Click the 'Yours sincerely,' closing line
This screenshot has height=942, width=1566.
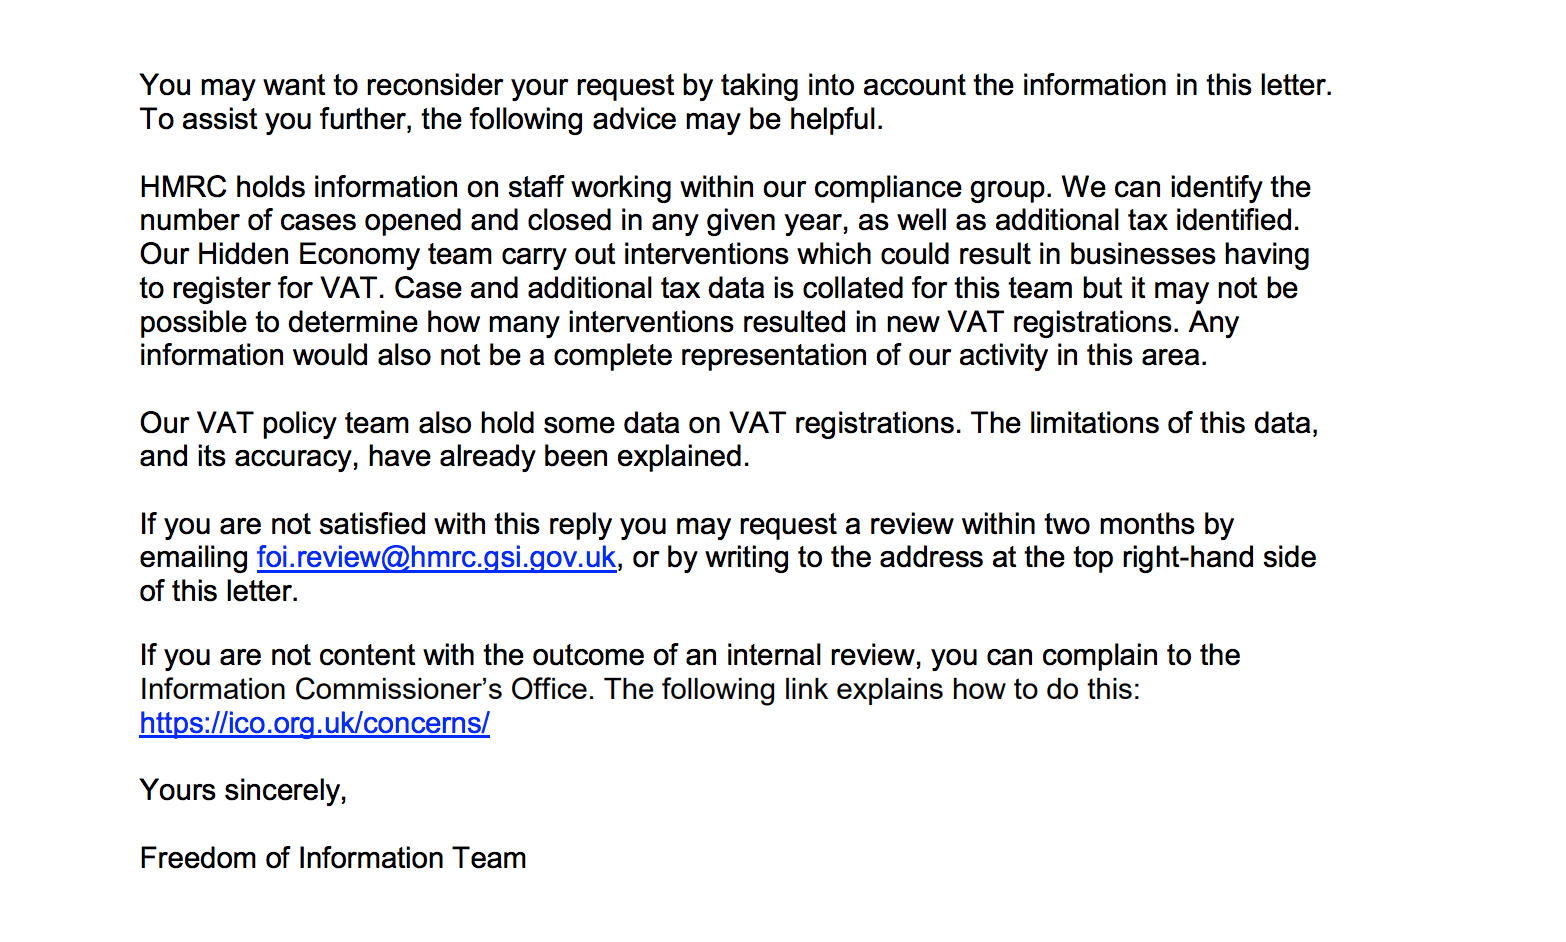tap(243, 791)
